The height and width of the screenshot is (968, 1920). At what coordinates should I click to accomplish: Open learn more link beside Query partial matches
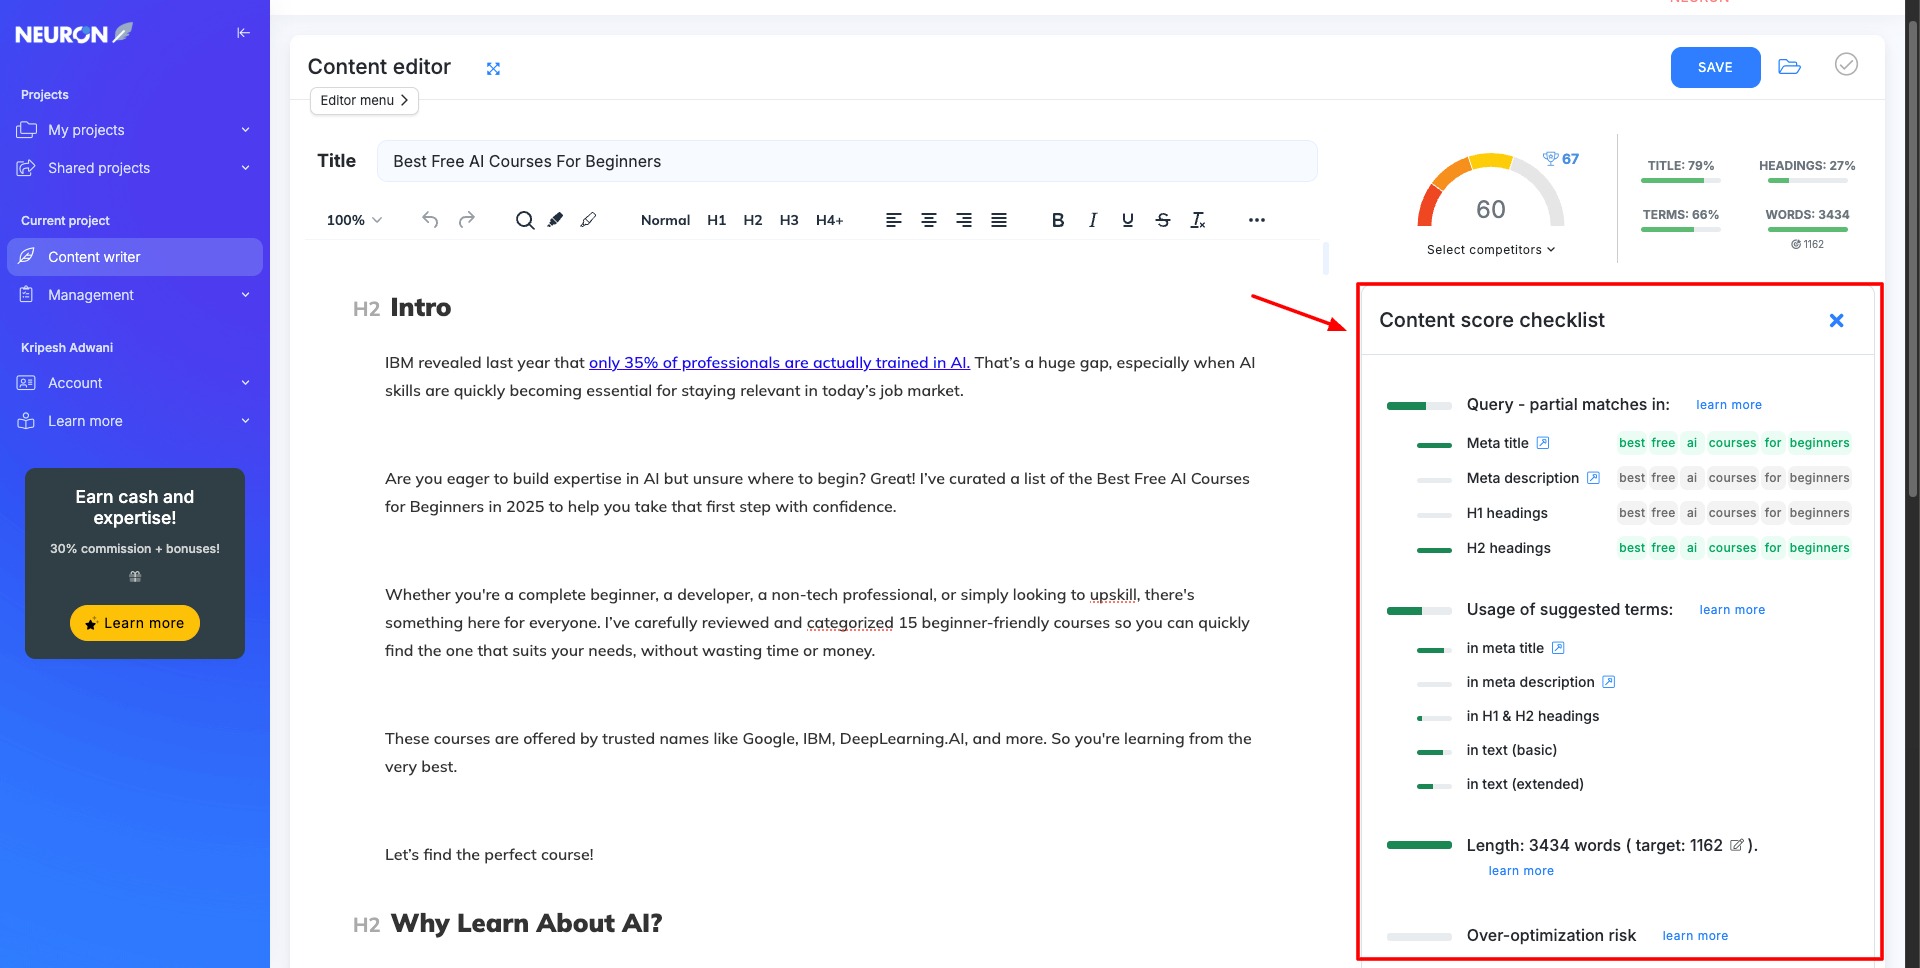(1729, 405)
